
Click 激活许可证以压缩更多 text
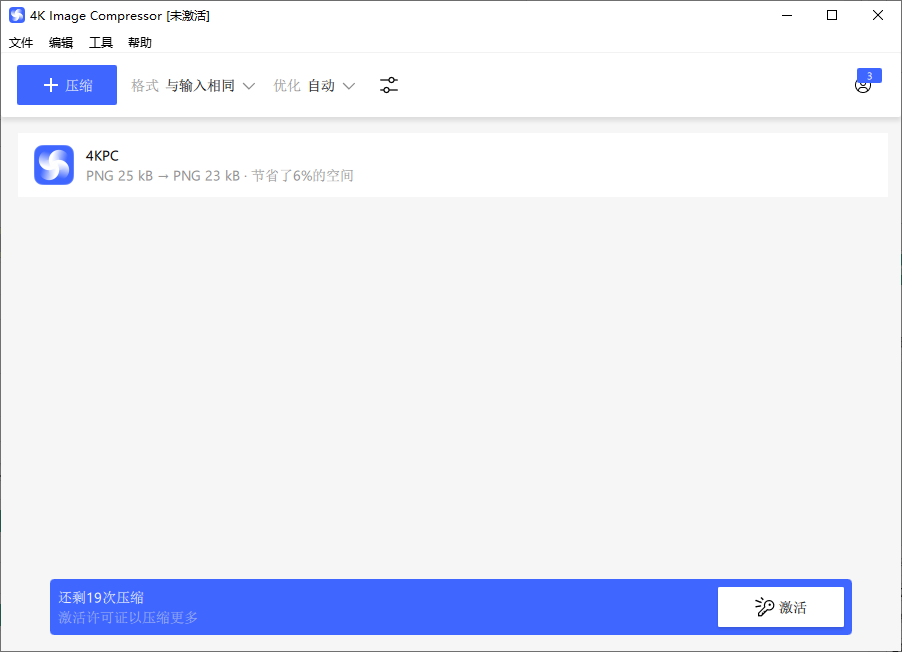coord(128,617)
